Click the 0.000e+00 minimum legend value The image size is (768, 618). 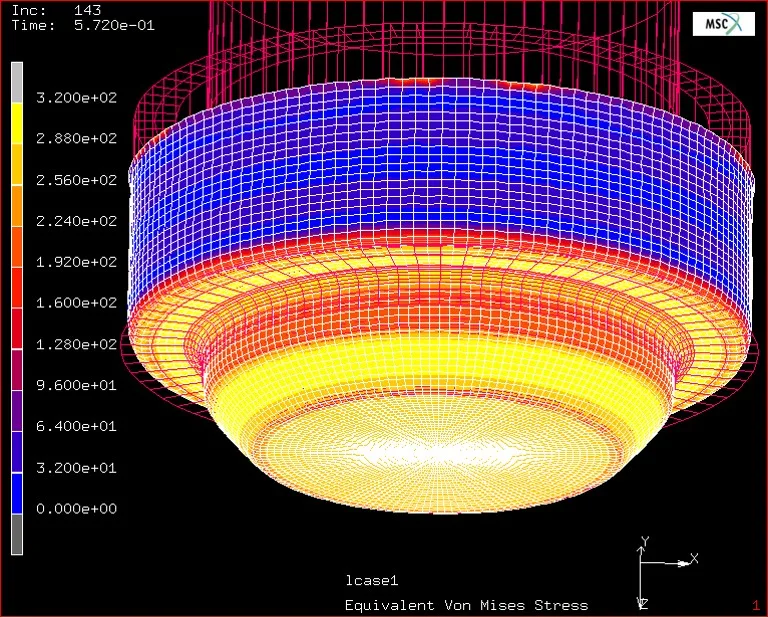(x=76, y=509)
